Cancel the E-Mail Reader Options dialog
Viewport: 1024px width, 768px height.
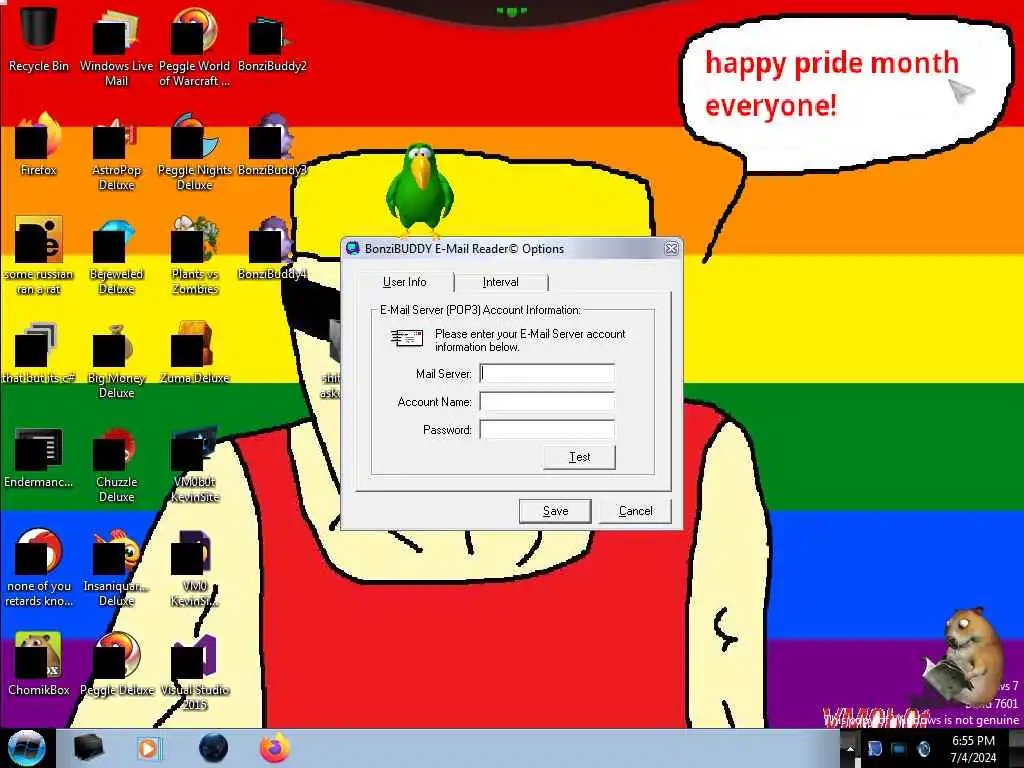coord(635,511)
